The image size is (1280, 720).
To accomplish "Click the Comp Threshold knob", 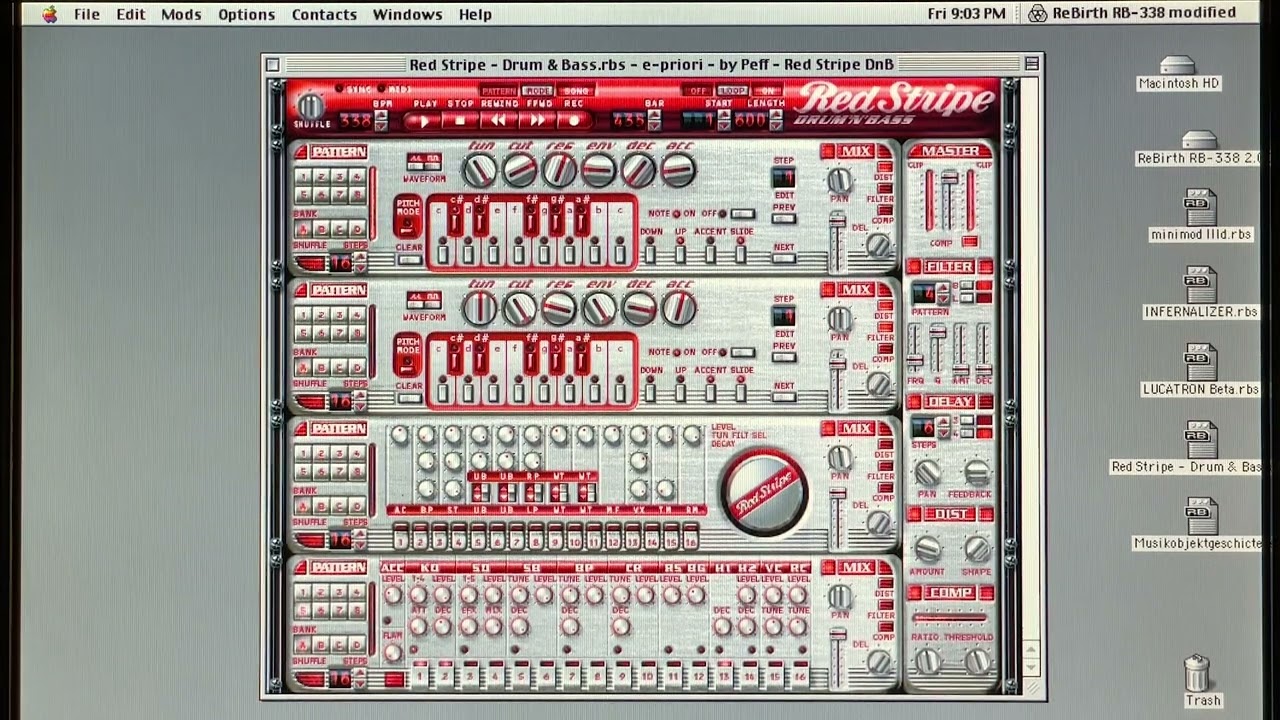I will [x=976, y=661].
